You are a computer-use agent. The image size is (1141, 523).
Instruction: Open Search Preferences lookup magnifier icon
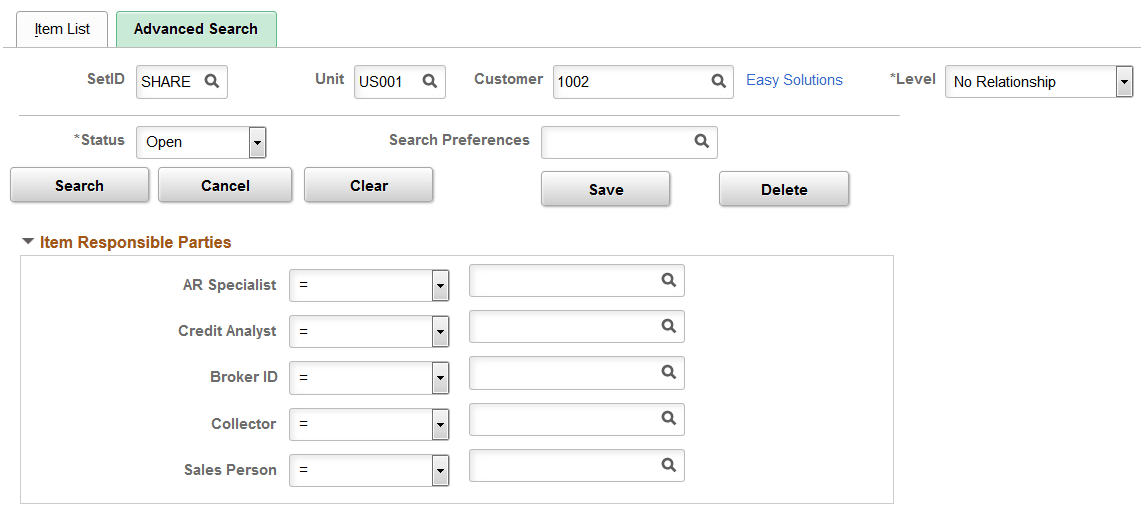click(x=701, y=141)
